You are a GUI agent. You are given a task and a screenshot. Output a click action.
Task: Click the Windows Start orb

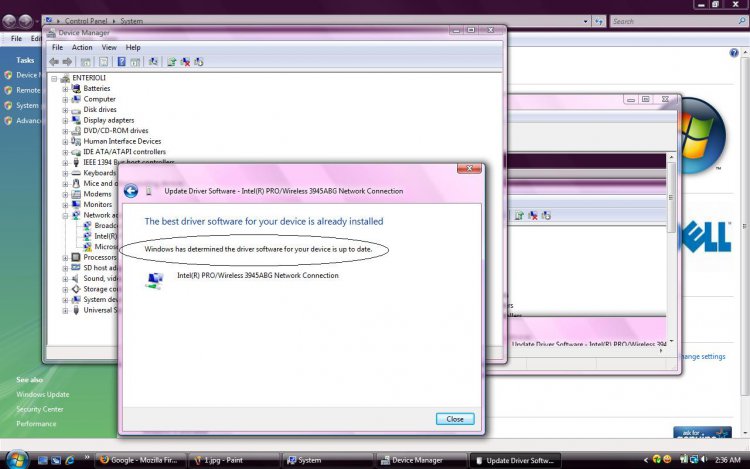tap(17, 459)
